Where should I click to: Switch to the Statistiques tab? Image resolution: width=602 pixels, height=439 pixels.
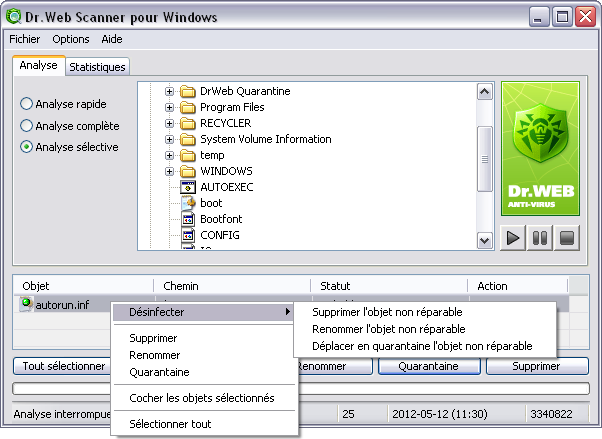point(97,67)
